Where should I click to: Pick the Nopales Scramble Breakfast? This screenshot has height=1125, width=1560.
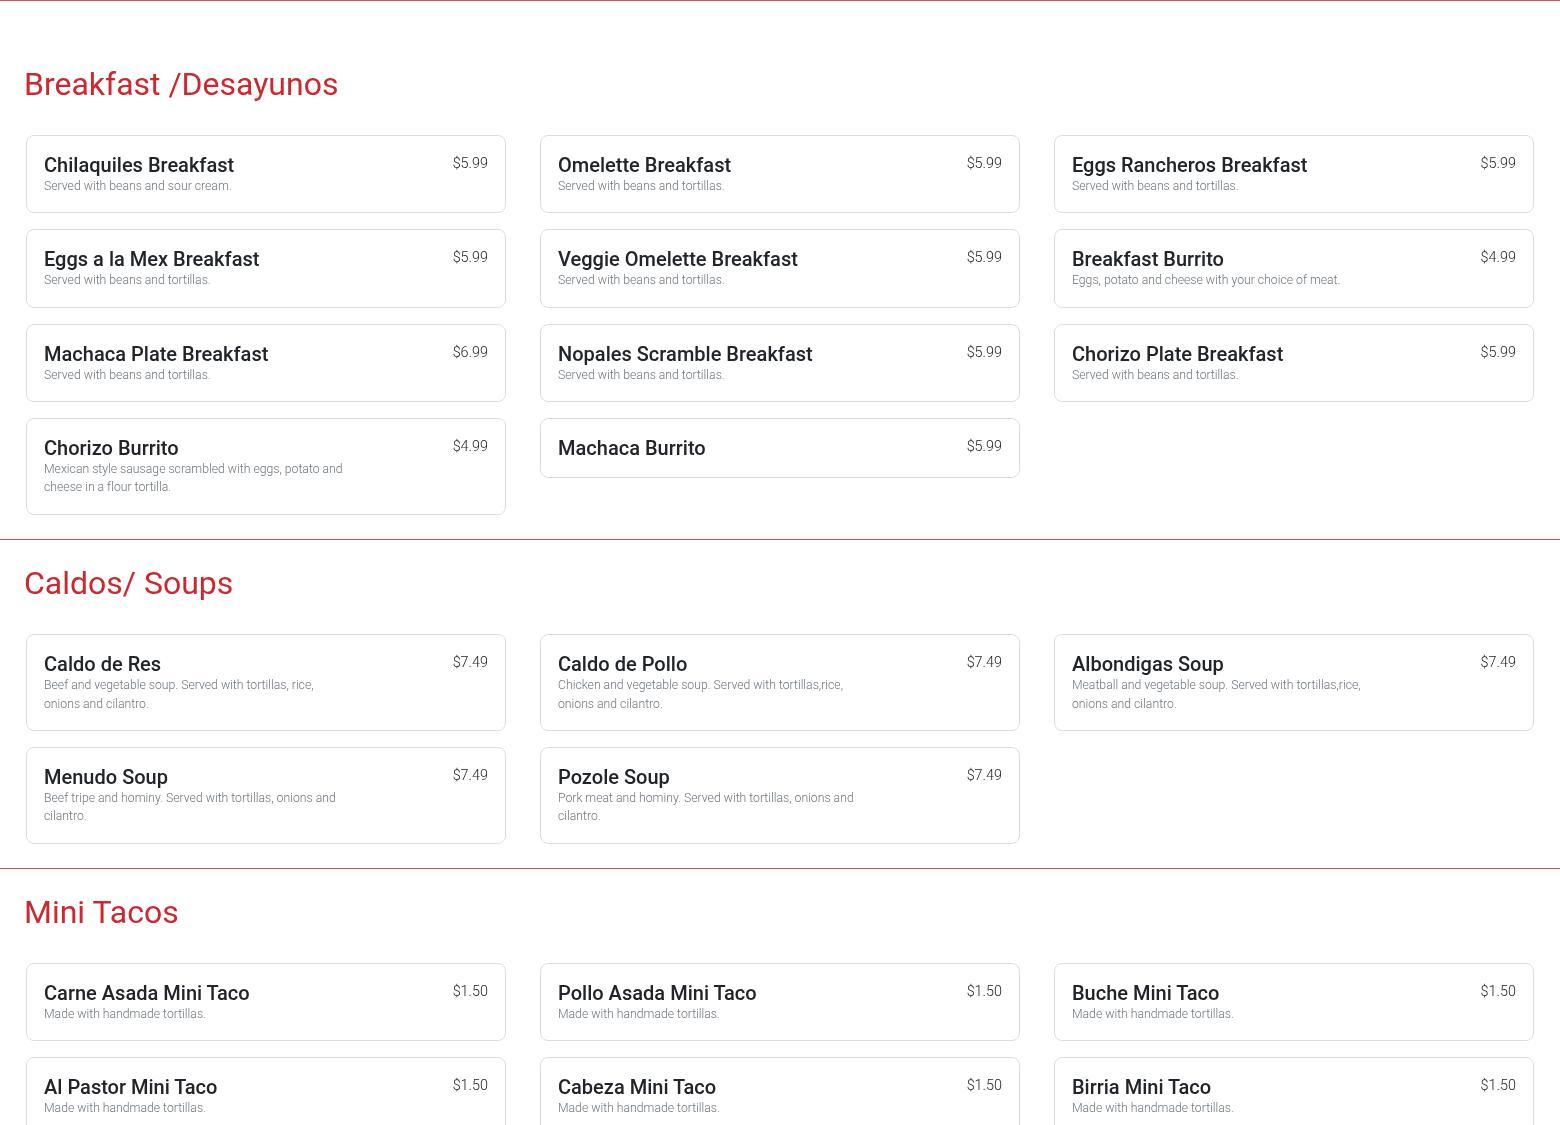click(x=779, y=363)
